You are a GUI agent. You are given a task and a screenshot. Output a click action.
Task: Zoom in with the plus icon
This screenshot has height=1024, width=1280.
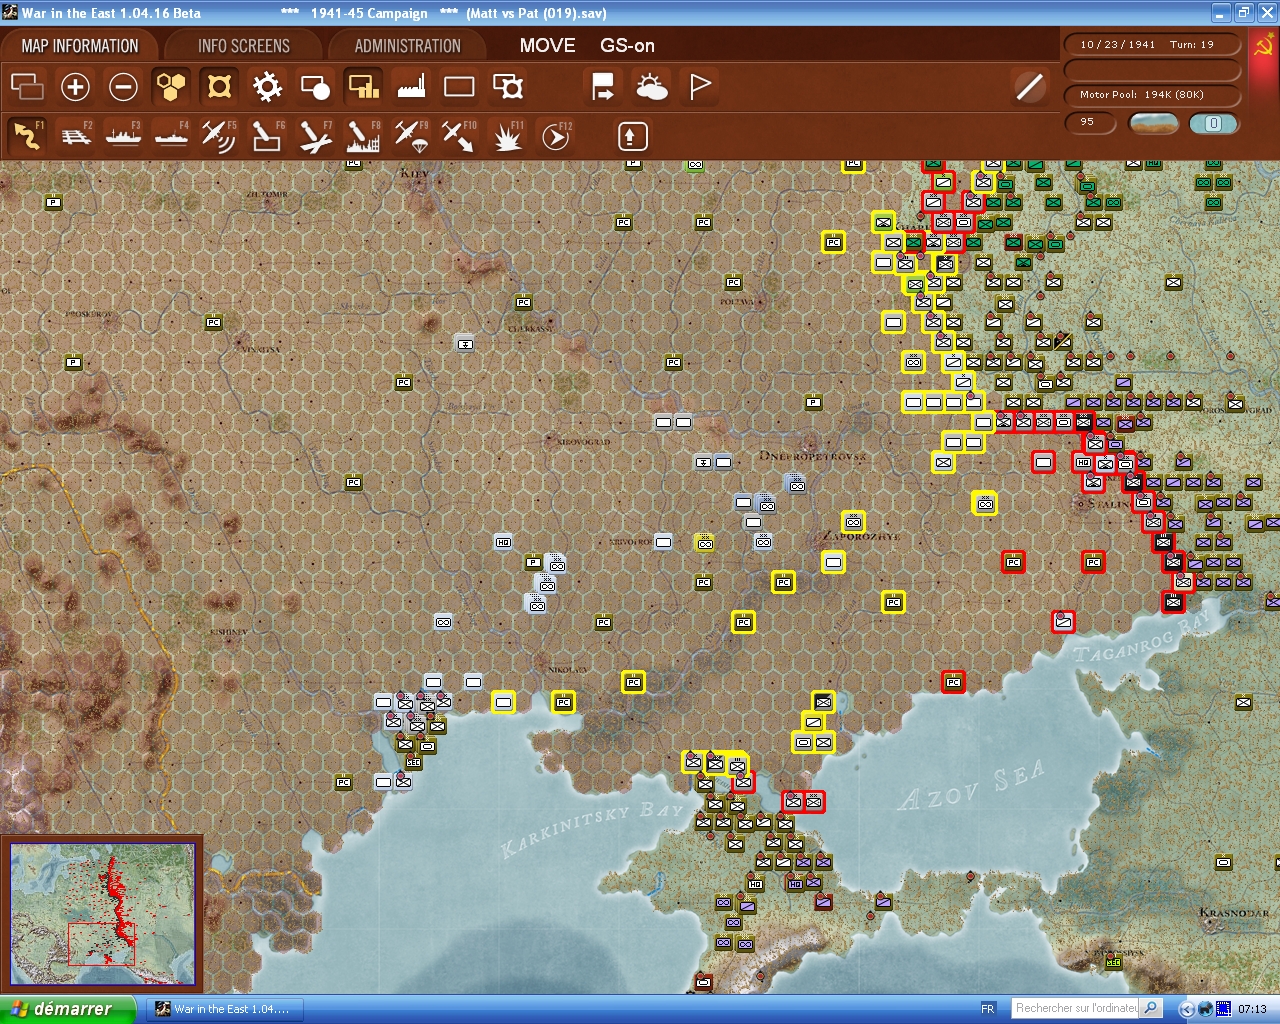coord(75,87)
